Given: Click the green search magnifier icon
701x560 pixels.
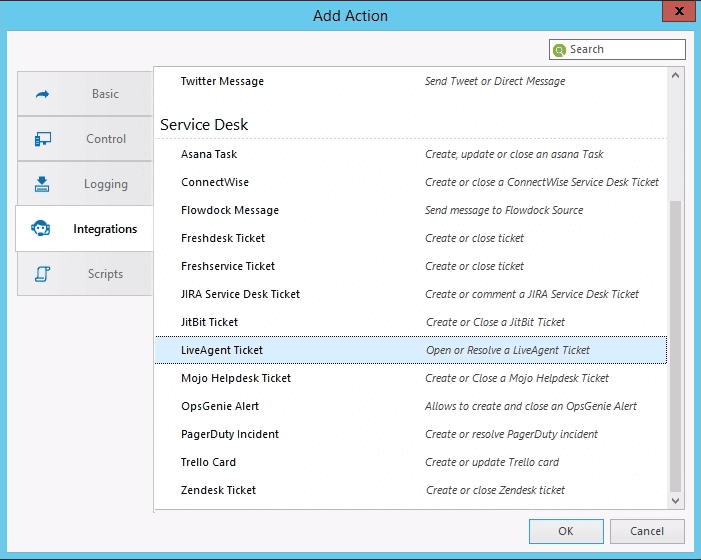Looking at the screenshot, I should (560, 50).
